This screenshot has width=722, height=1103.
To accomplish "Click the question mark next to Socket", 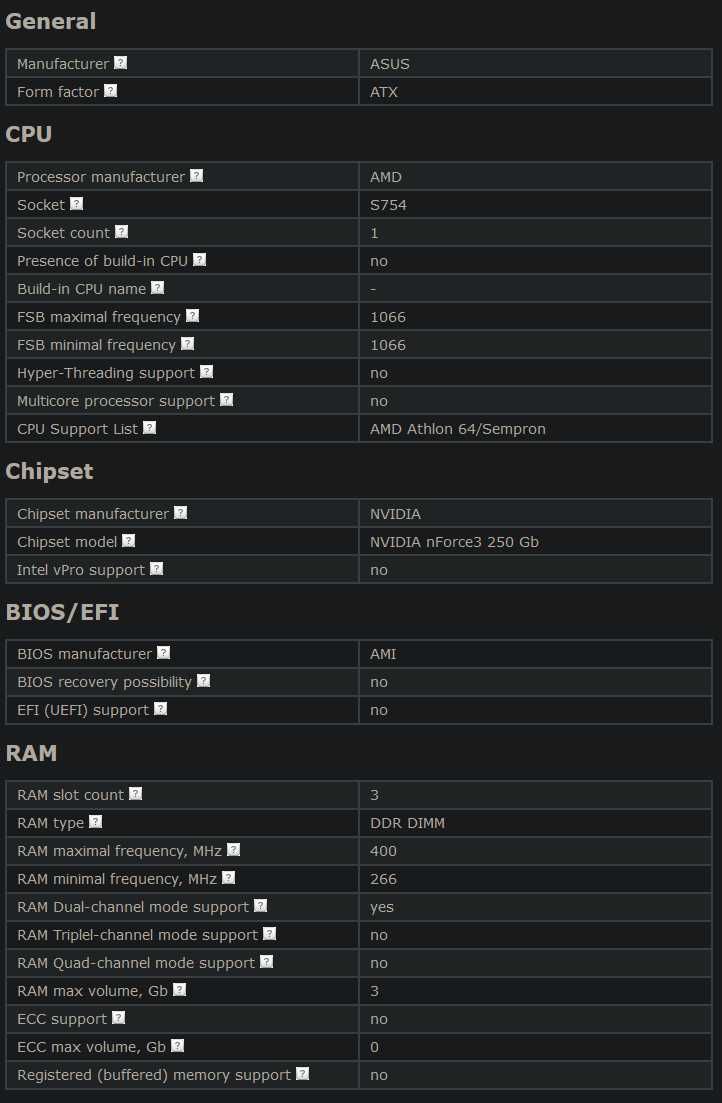I will point(77,203).
